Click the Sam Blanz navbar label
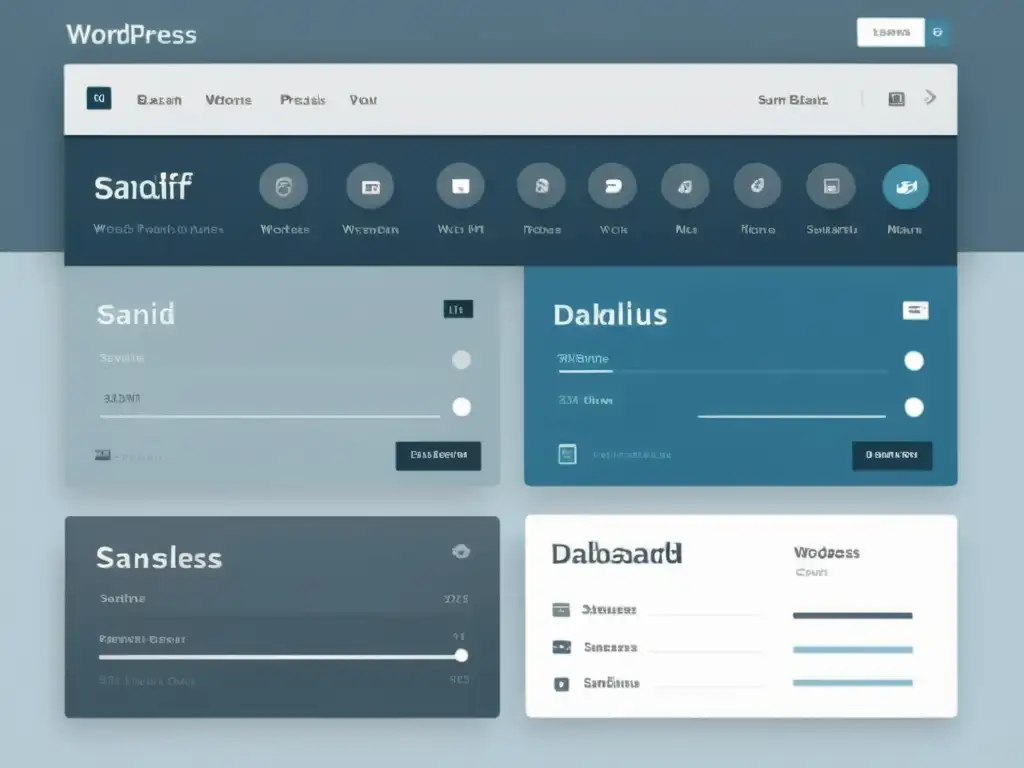This screenshot has height=768, width=1024. tap(792, 100)
